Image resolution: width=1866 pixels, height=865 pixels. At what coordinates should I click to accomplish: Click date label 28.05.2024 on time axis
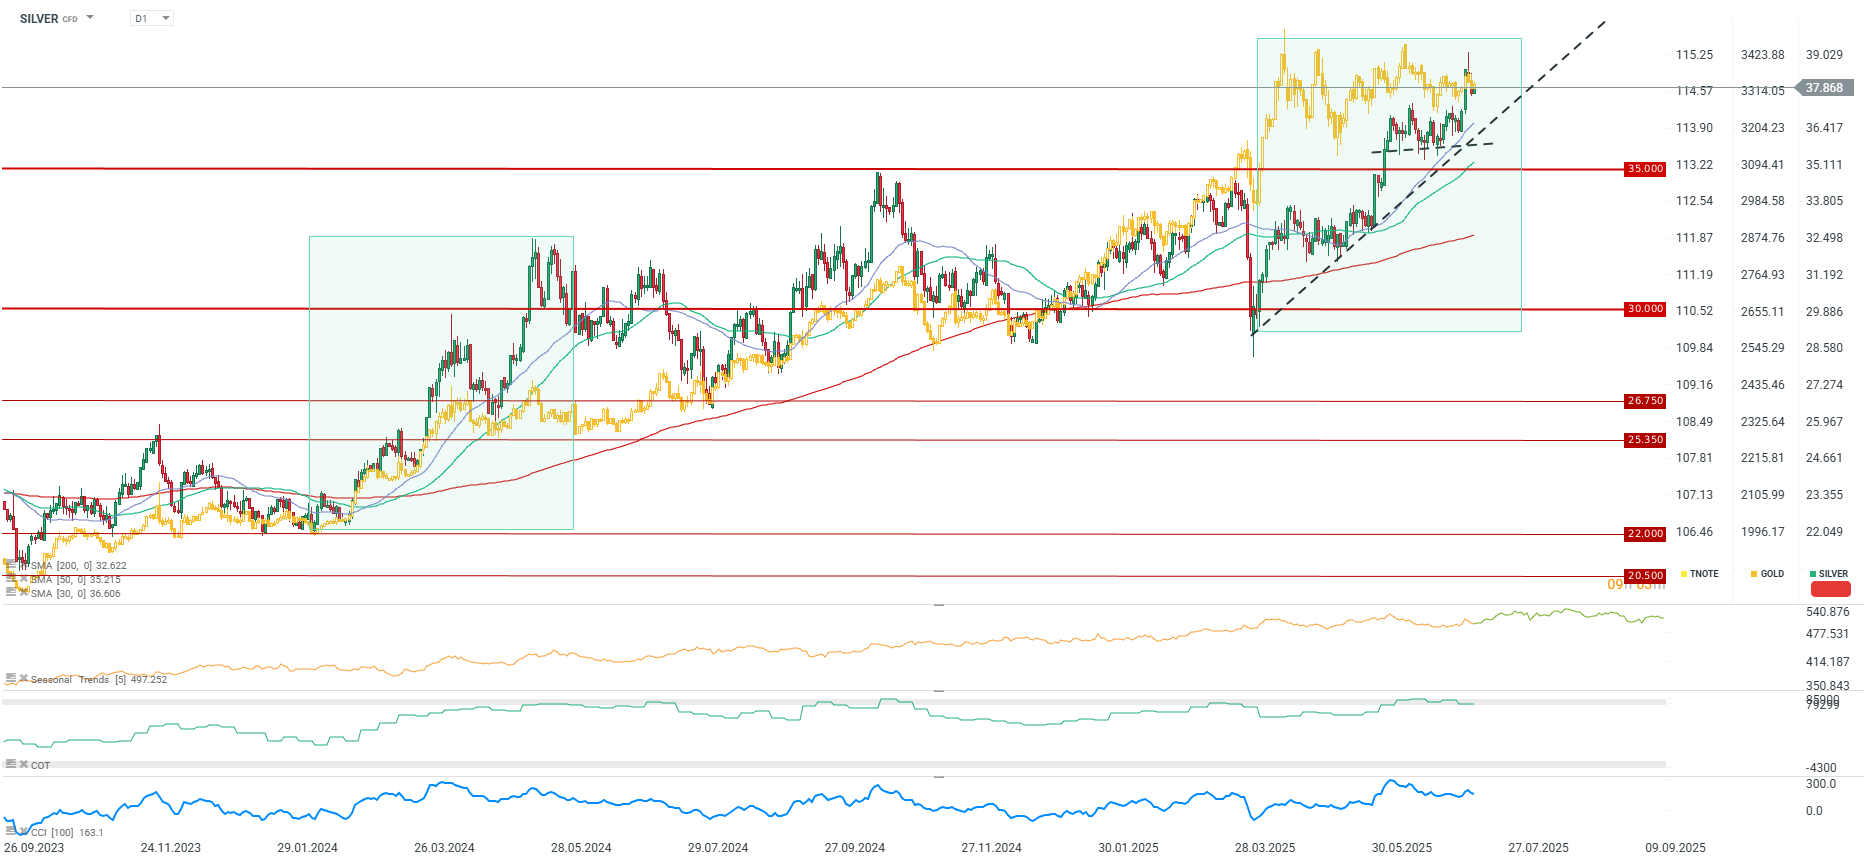point(581,848)
